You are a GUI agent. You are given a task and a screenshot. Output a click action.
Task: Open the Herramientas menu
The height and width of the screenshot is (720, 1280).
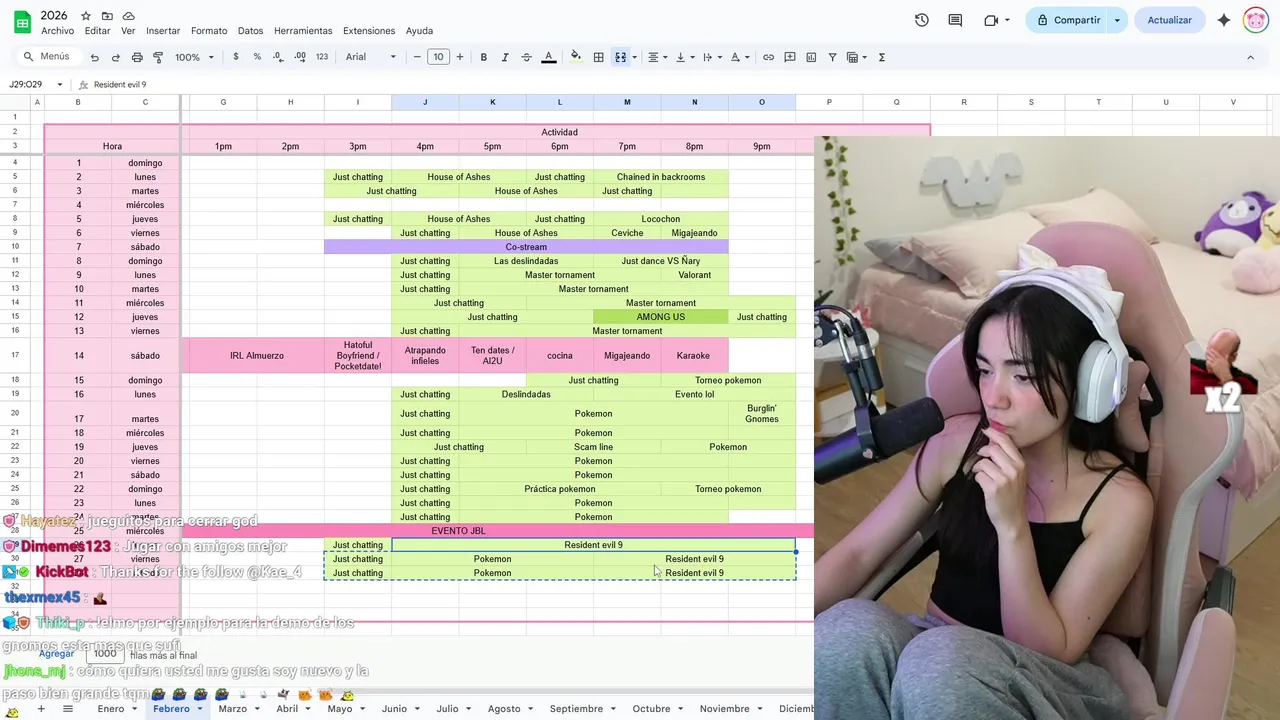[303, 31]
